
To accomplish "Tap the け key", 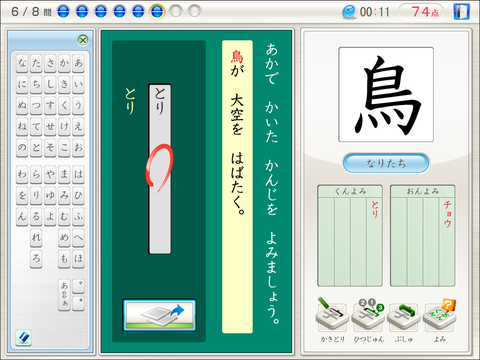I will point(64,126).
